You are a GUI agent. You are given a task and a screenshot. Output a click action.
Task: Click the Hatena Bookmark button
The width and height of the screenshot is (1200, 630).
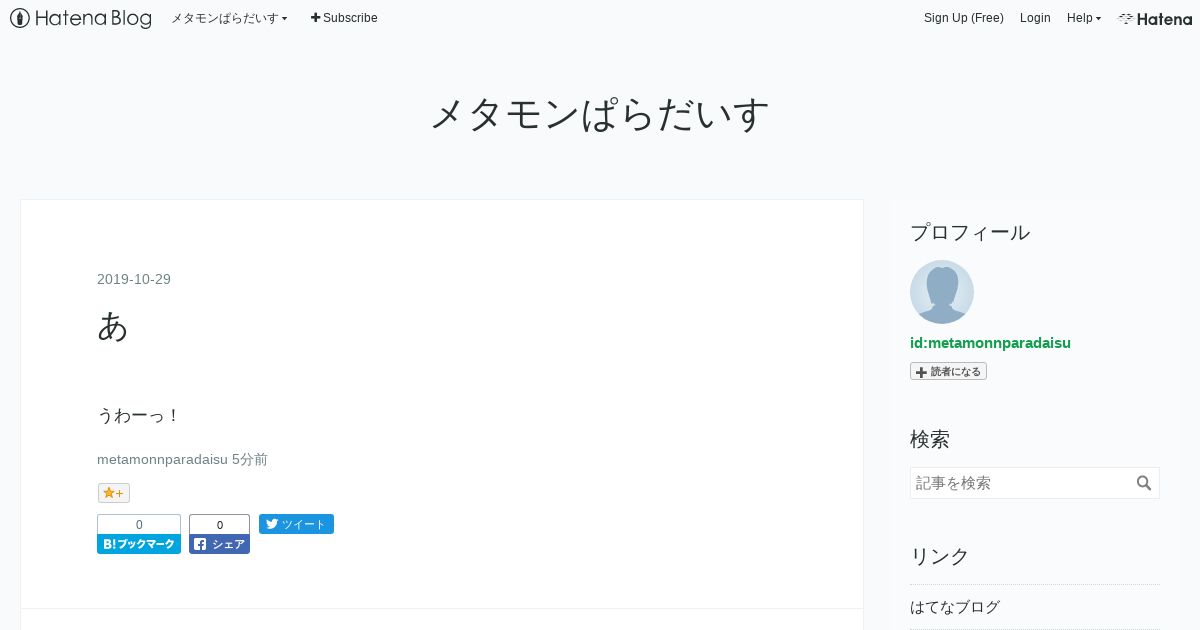pyautogui.click(x=139, y=534)
